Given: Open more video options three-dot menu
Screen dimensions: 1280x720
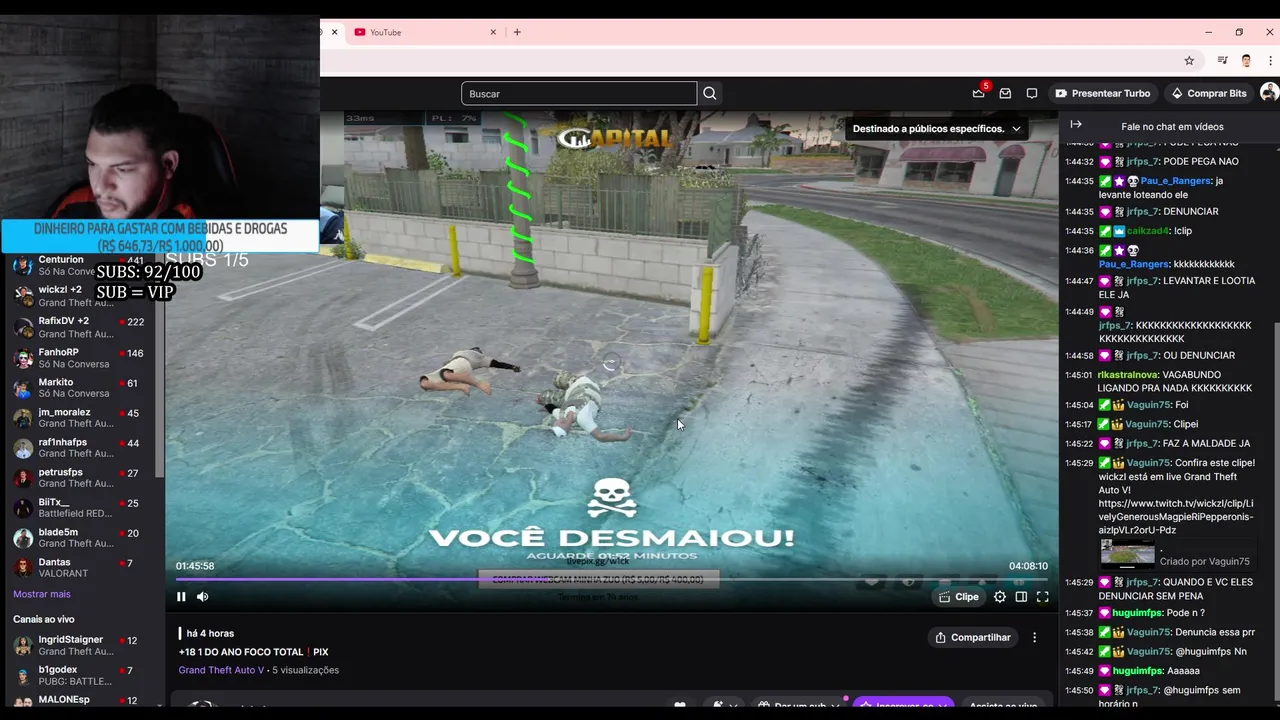Looking at the screenshot, I should [x=1034, y=637].
